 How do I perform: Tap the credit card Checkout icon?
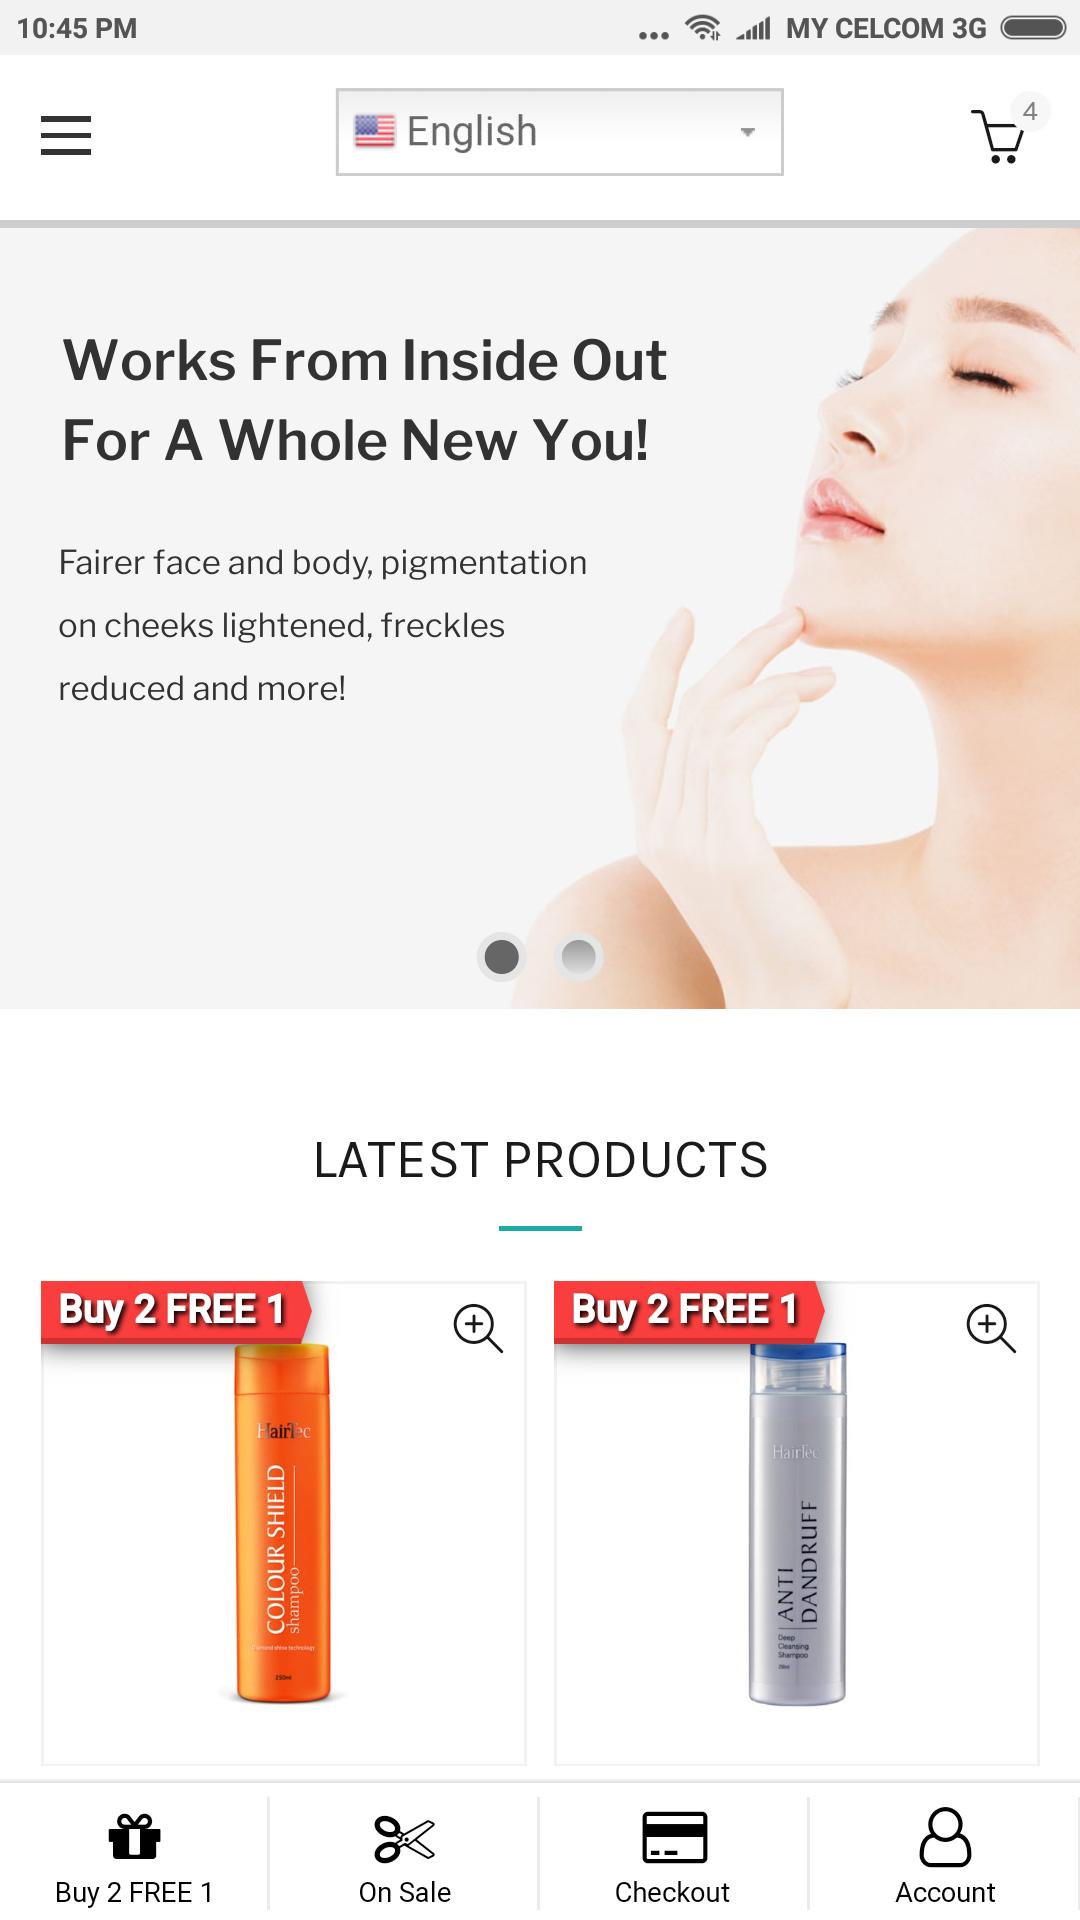point(674,1838)
